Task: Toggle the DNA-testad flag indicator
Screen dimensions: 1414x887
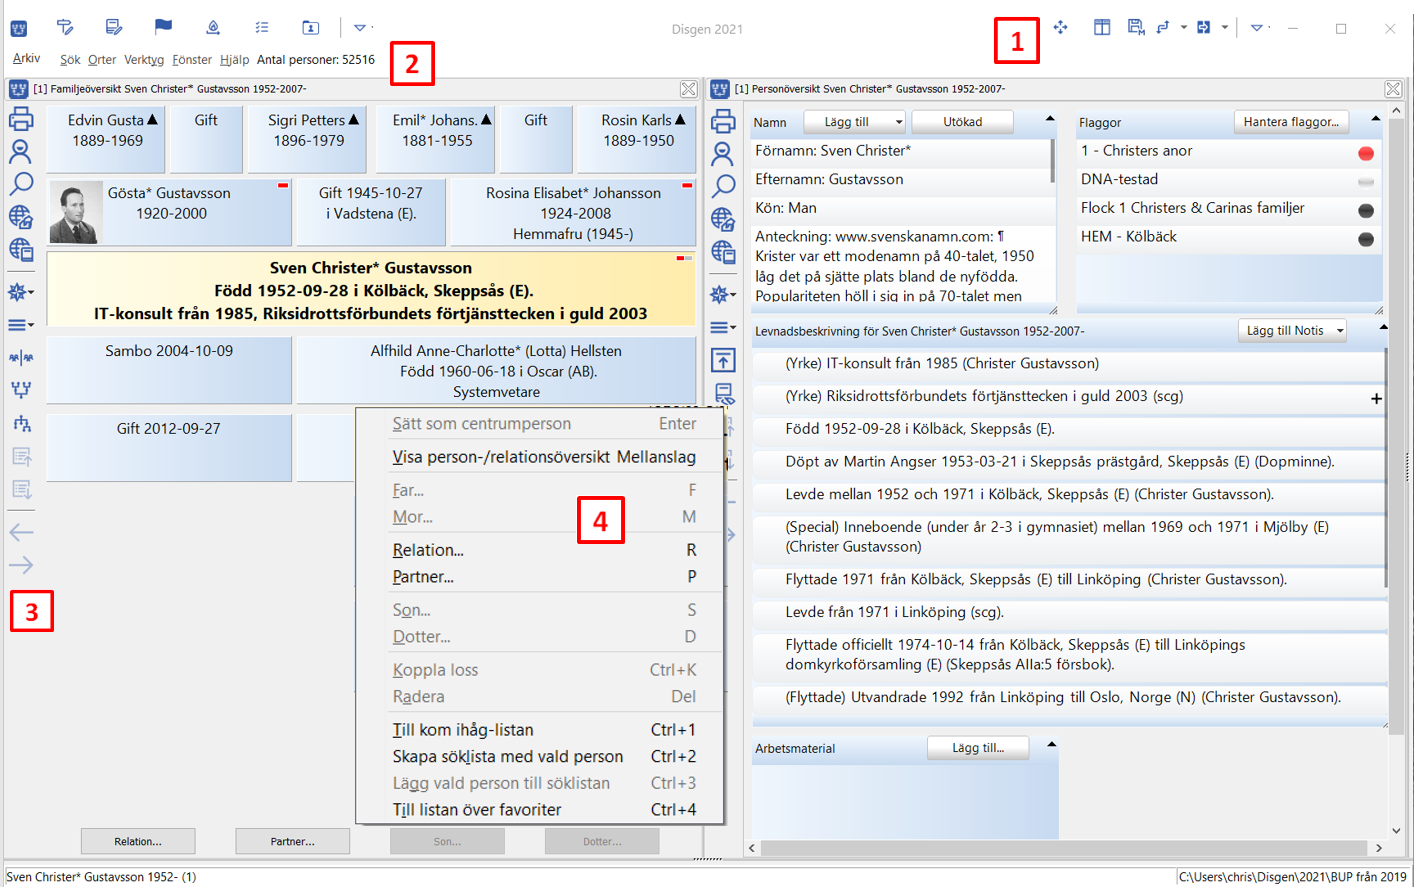Action: (x=1365, y=181)
